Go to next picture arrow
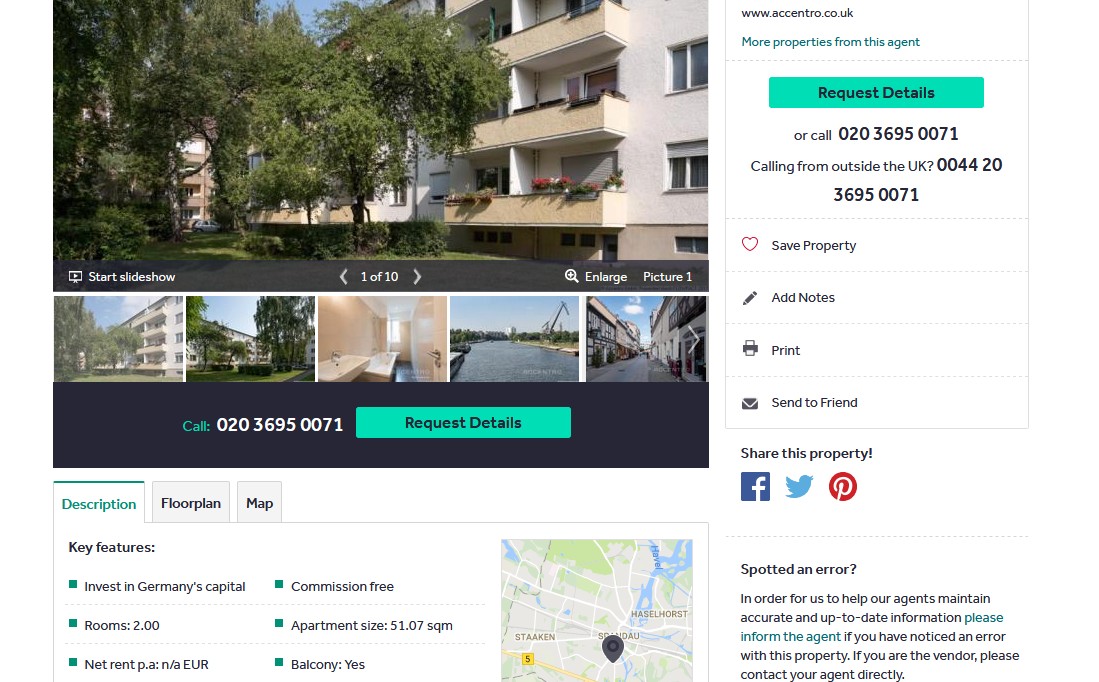This screenshot has width=1099, height=682. (x=417, y=277)
